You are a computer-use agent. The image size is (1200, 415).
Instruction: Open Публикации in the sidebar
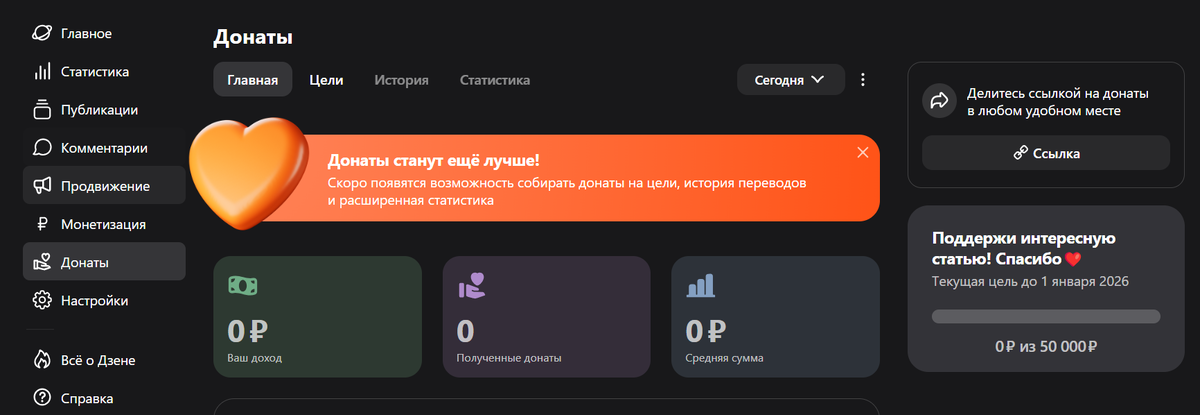pyautogui.click(x=104, y=110)
